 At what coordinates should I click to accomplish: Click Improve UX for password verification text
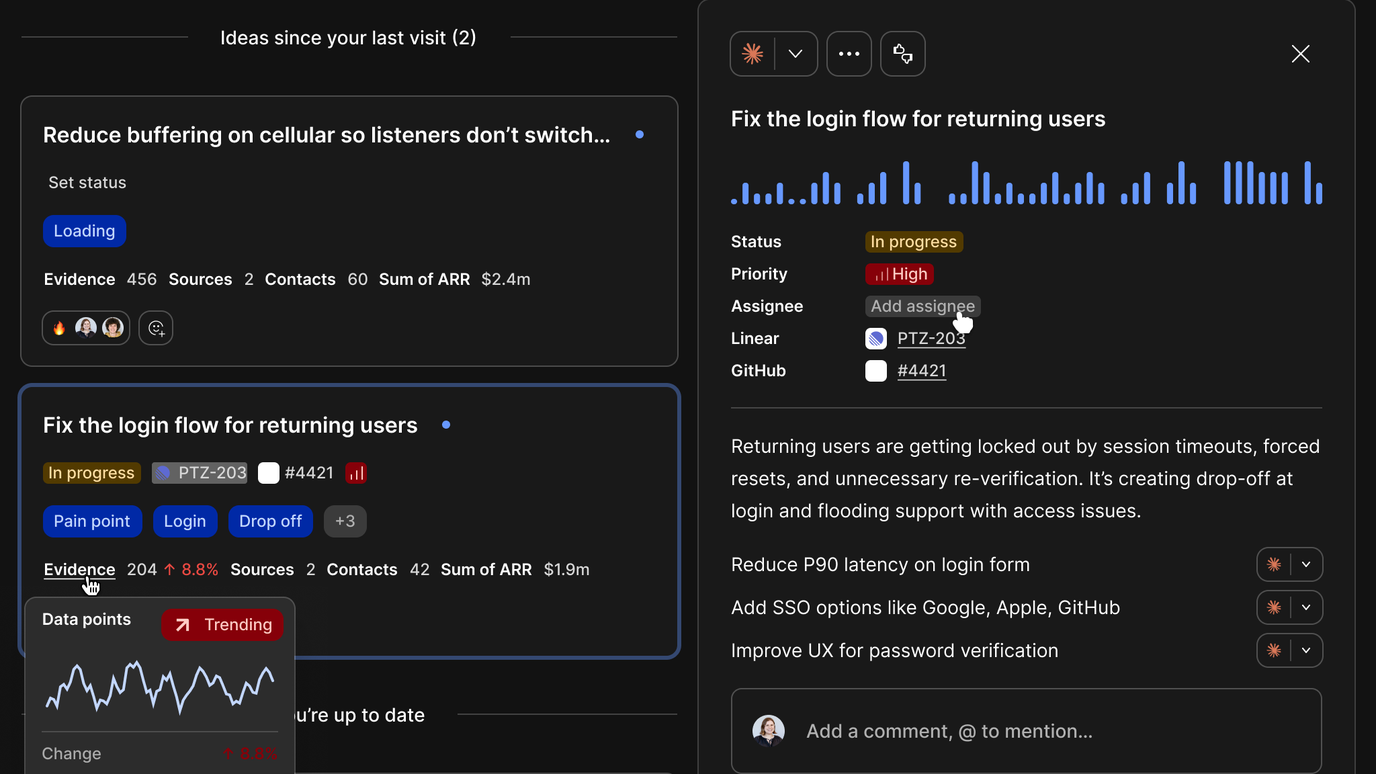[894, 651]
